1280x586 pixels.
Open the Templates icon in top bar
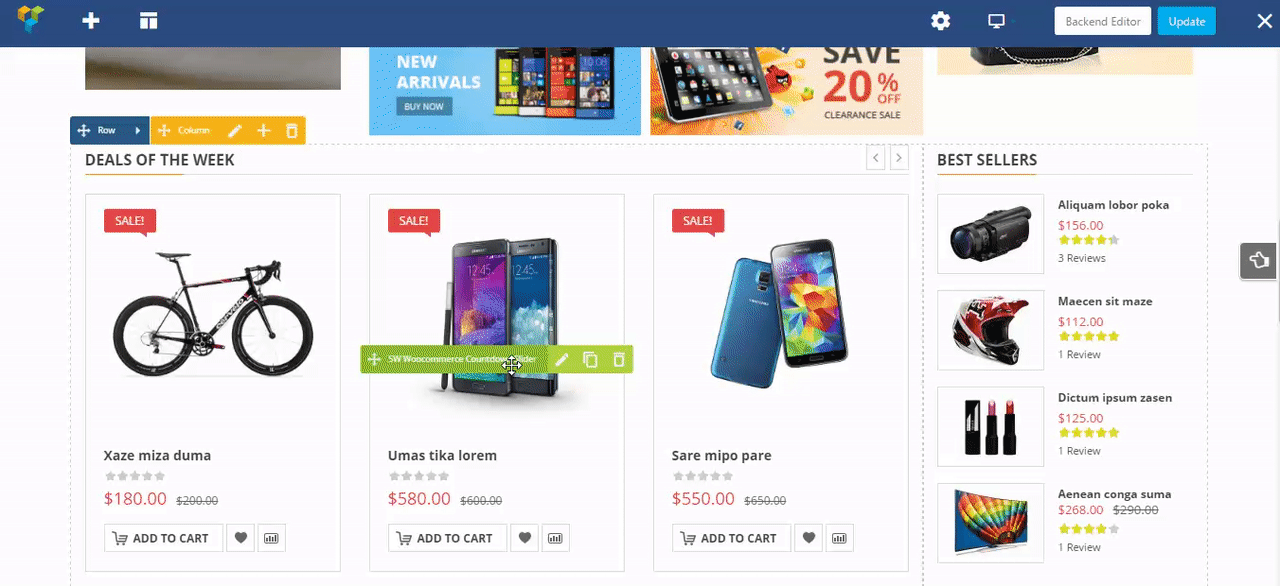point(149,21)
